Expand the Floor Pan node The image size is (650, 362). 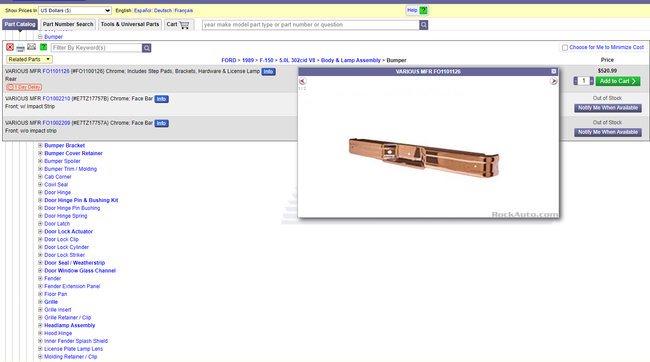coord(40,294)
